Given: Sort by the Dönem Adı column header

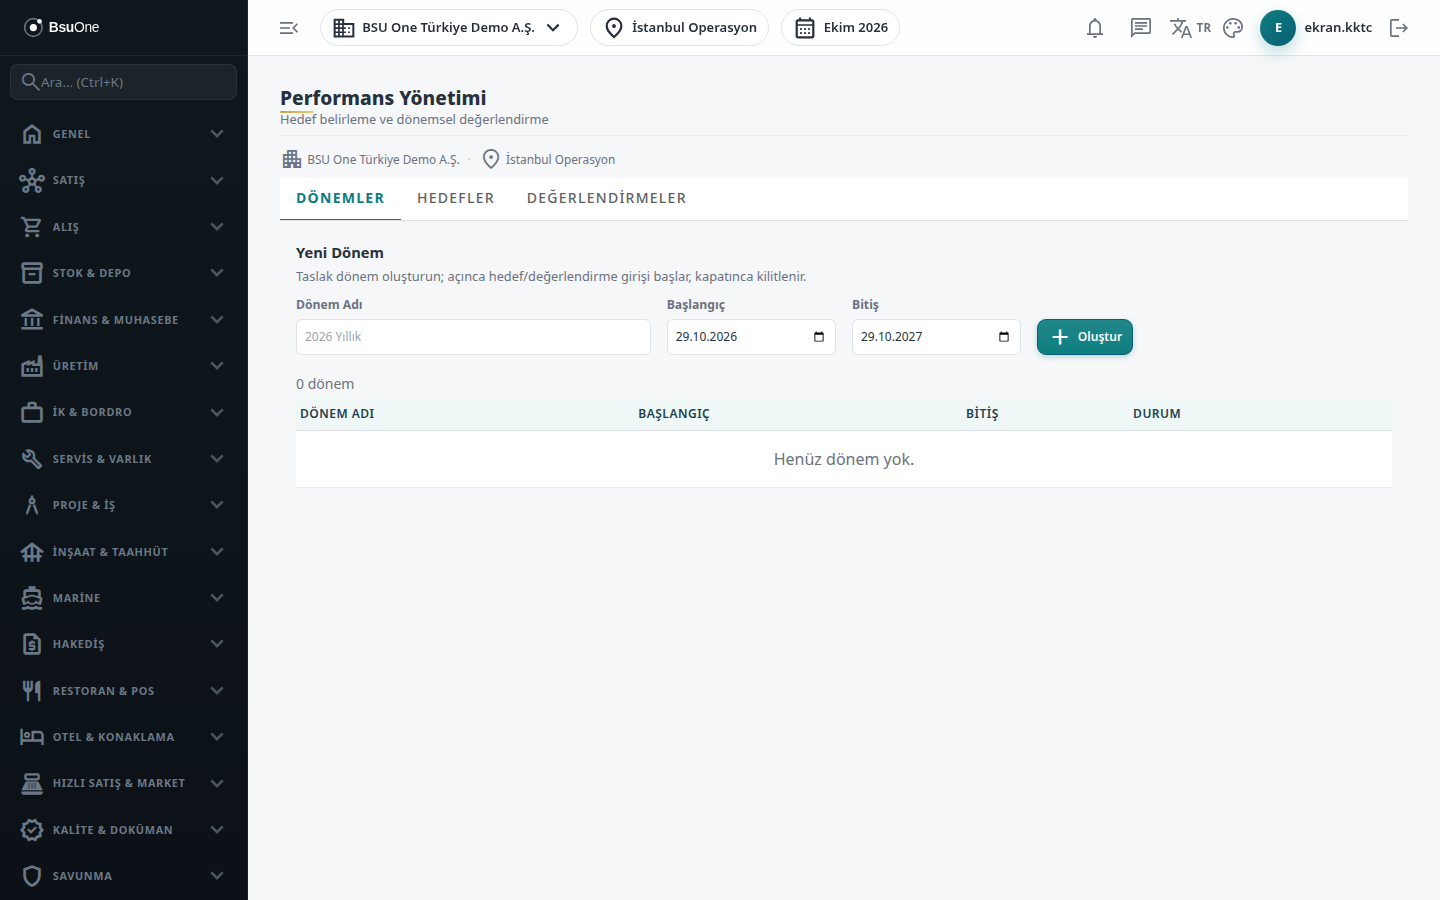Looking at the screenshot, I should (x=337, y=414).
